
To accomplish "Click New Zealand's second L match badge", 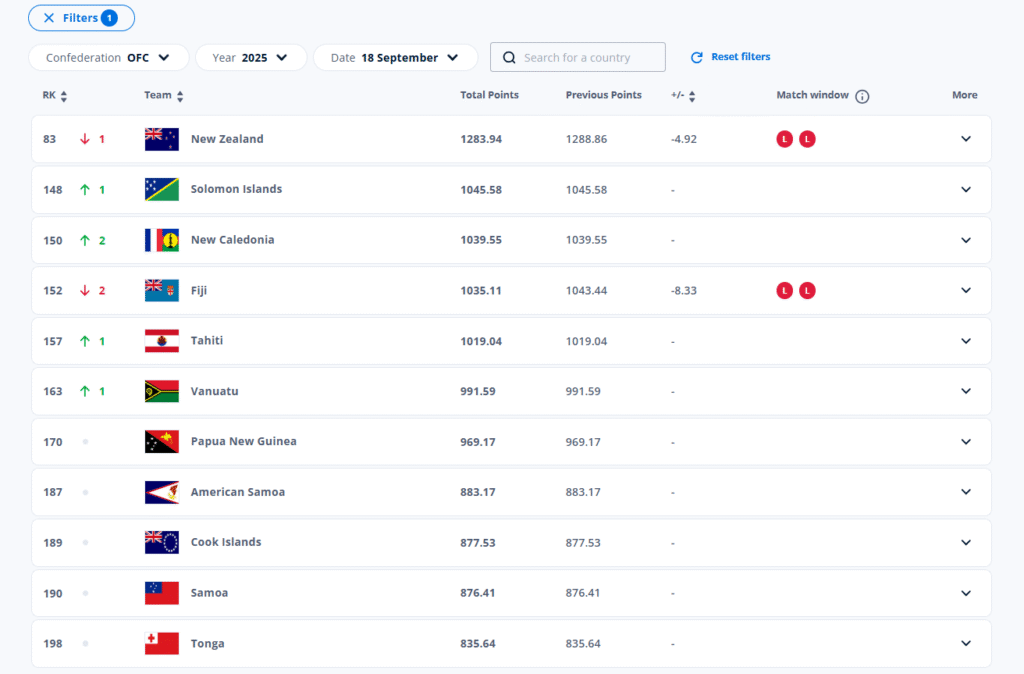I will (807, 139).
